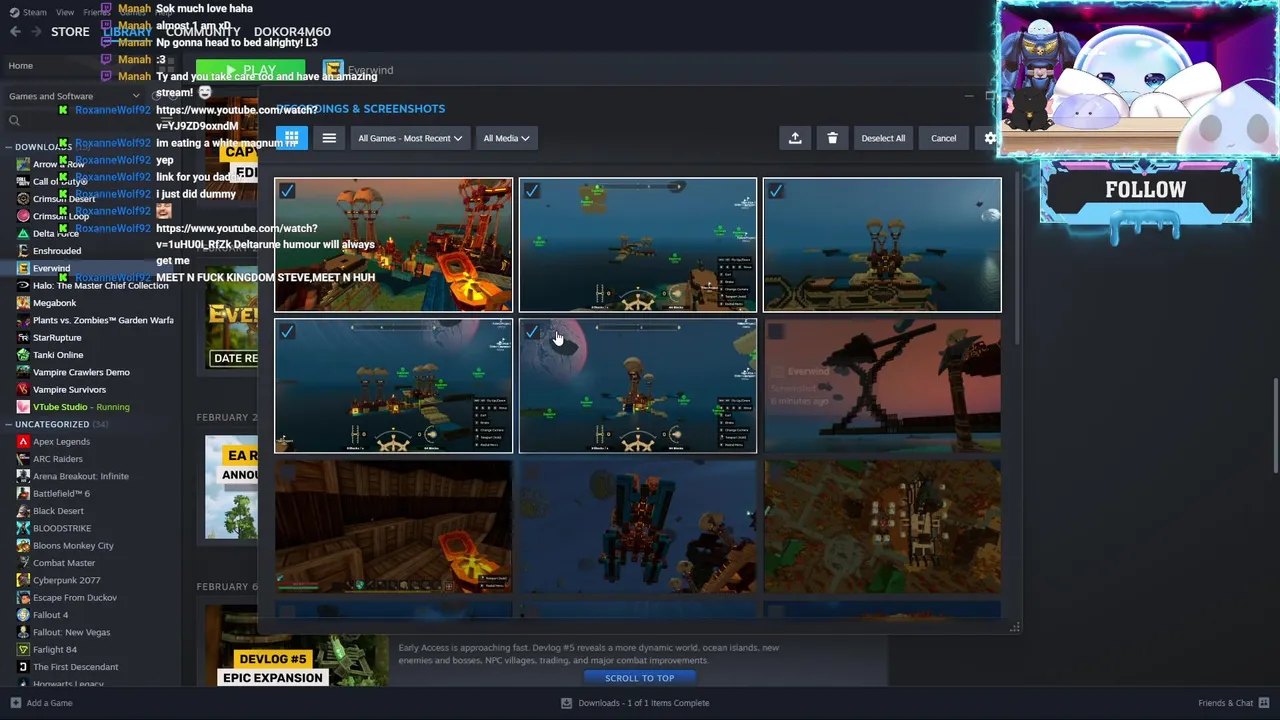
Task: Click the green PLAY button
Action: (250, 70)
